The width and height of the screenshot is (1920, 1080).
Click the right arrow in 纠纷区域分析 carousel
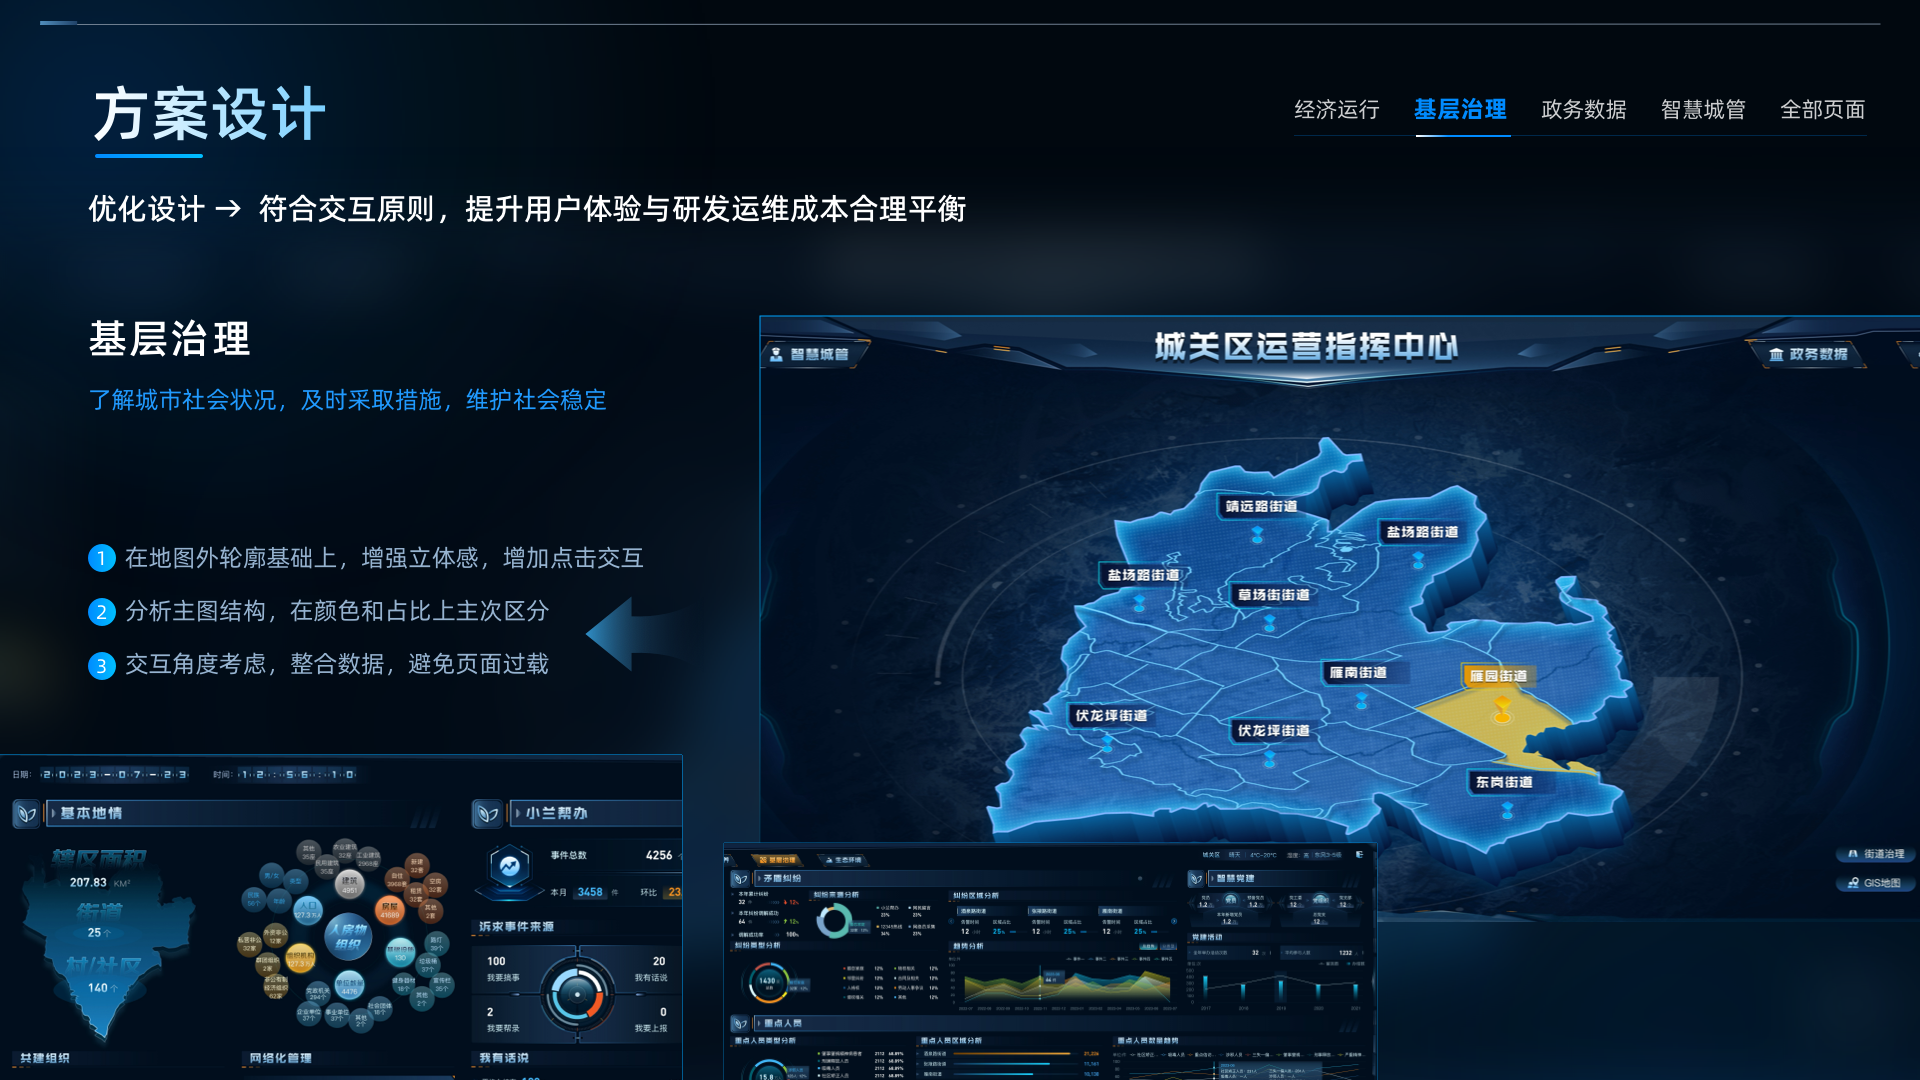point(1175,922)
